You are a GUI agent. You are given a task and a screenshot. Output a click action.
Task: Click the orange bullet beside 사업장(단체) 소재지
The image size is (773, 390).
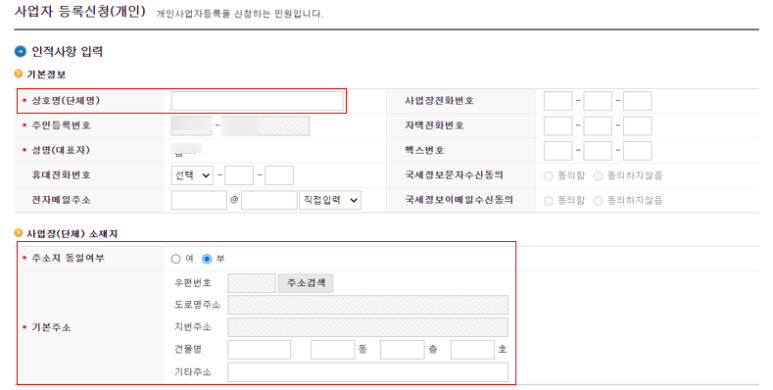pyautogui.click(x=18, y=233)
